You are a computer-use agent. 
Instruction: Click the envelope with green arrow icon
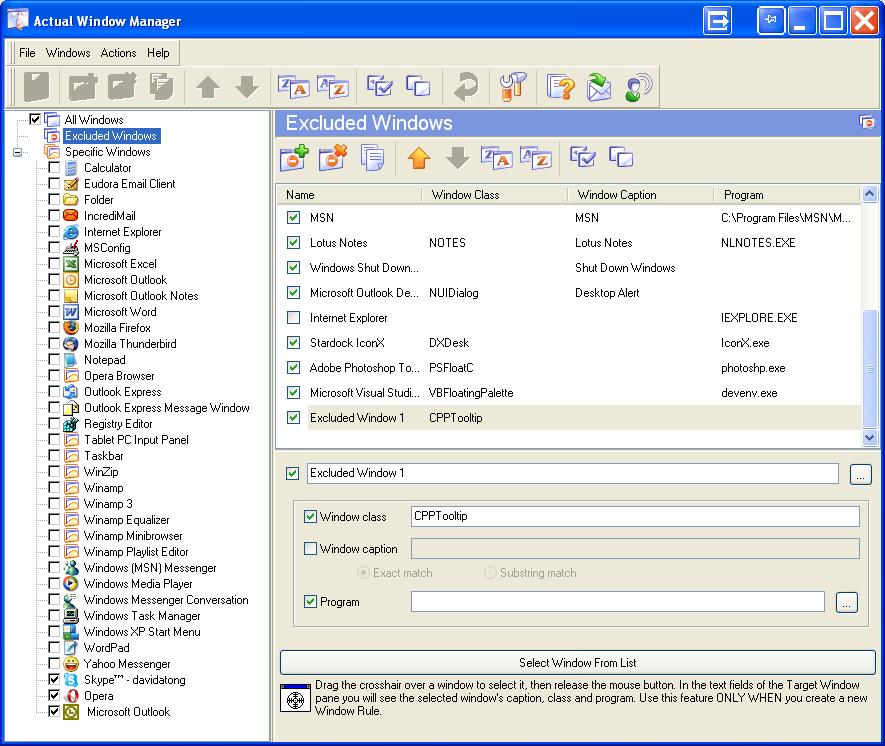pos(599,87)
